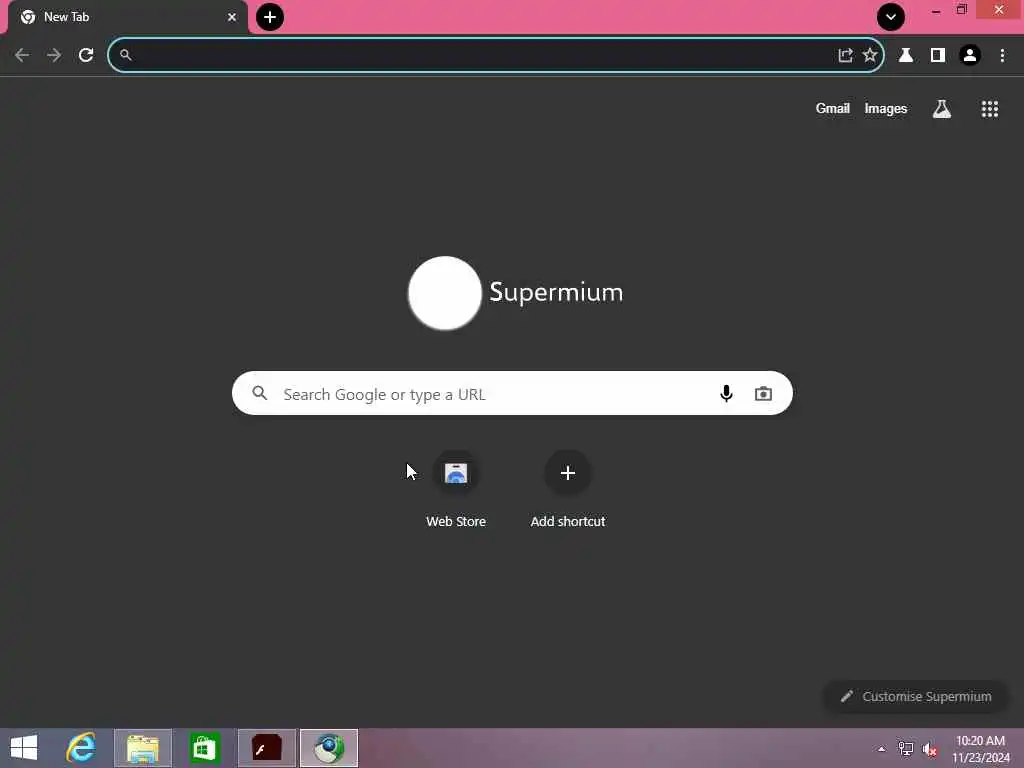1024x768 pixels.
Task: Open the three-dot browser menu
Action: pyautogui.click(x=1002, y=55)
